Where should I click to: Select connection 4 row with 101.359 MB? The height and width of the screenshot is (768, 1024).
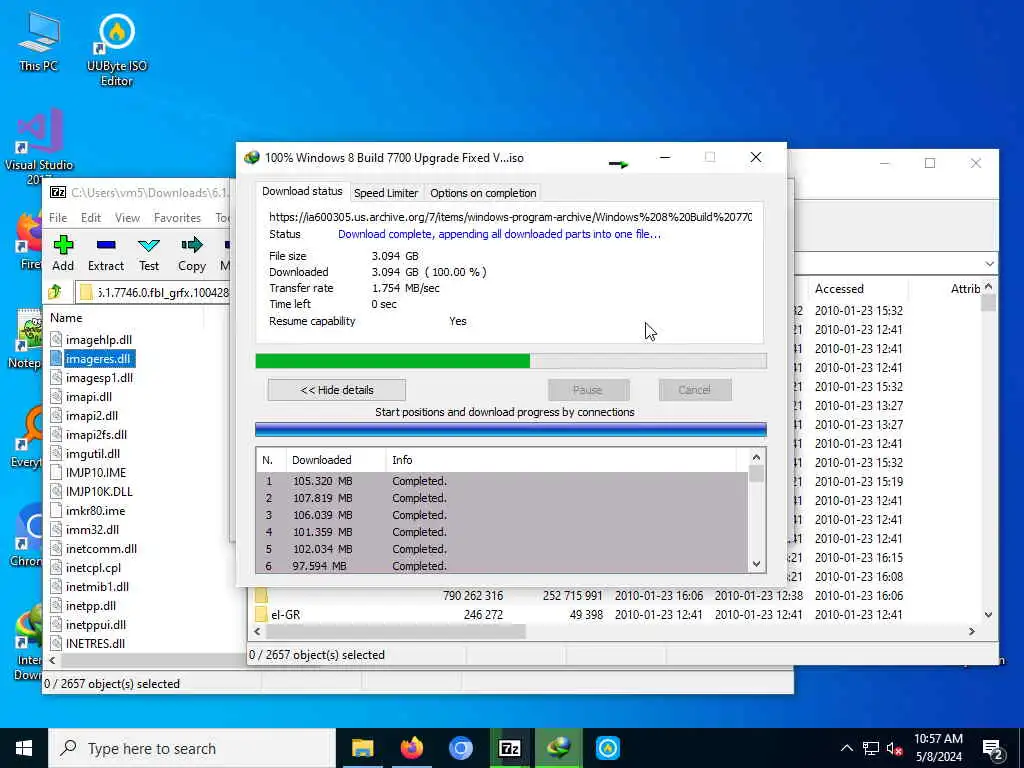point(502,532)
